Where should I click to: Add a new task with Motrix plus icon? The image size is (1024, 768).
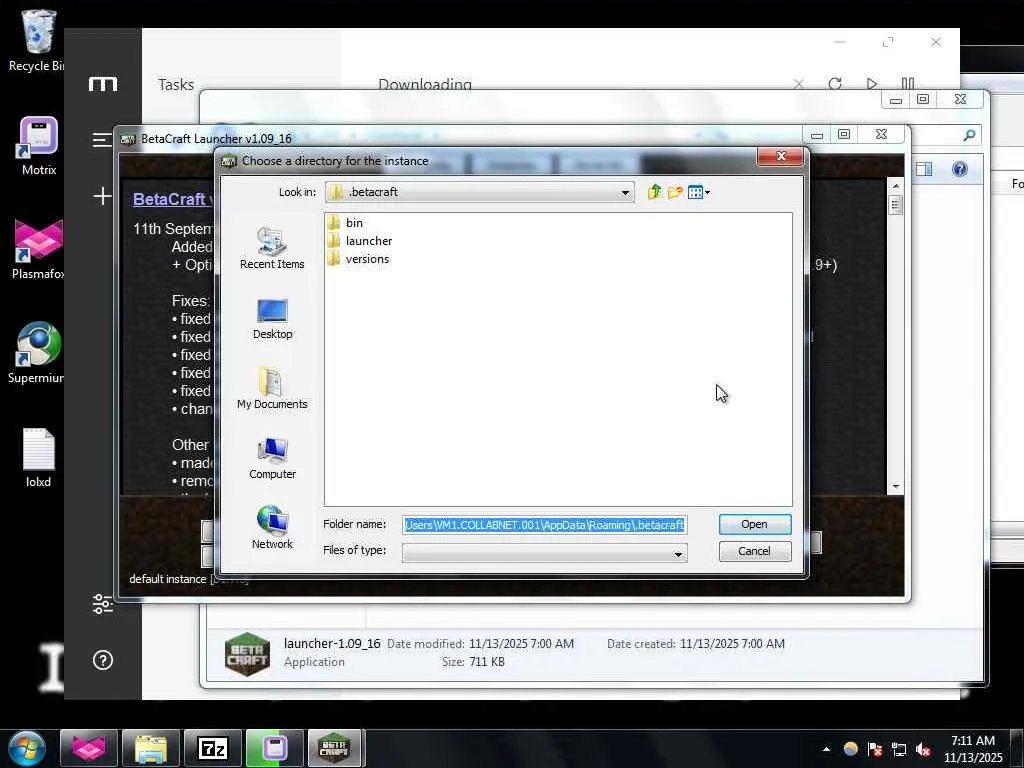[x=103, y=196]
